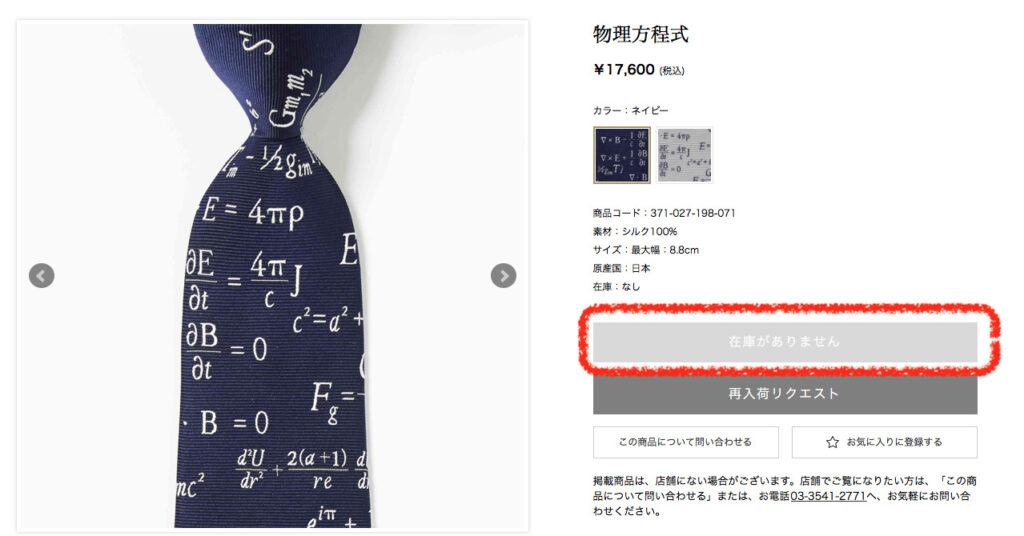Click the 在庫：なし stock status line
The width and height of the screenshot is (1024, 536).
[x=616, y=286]
